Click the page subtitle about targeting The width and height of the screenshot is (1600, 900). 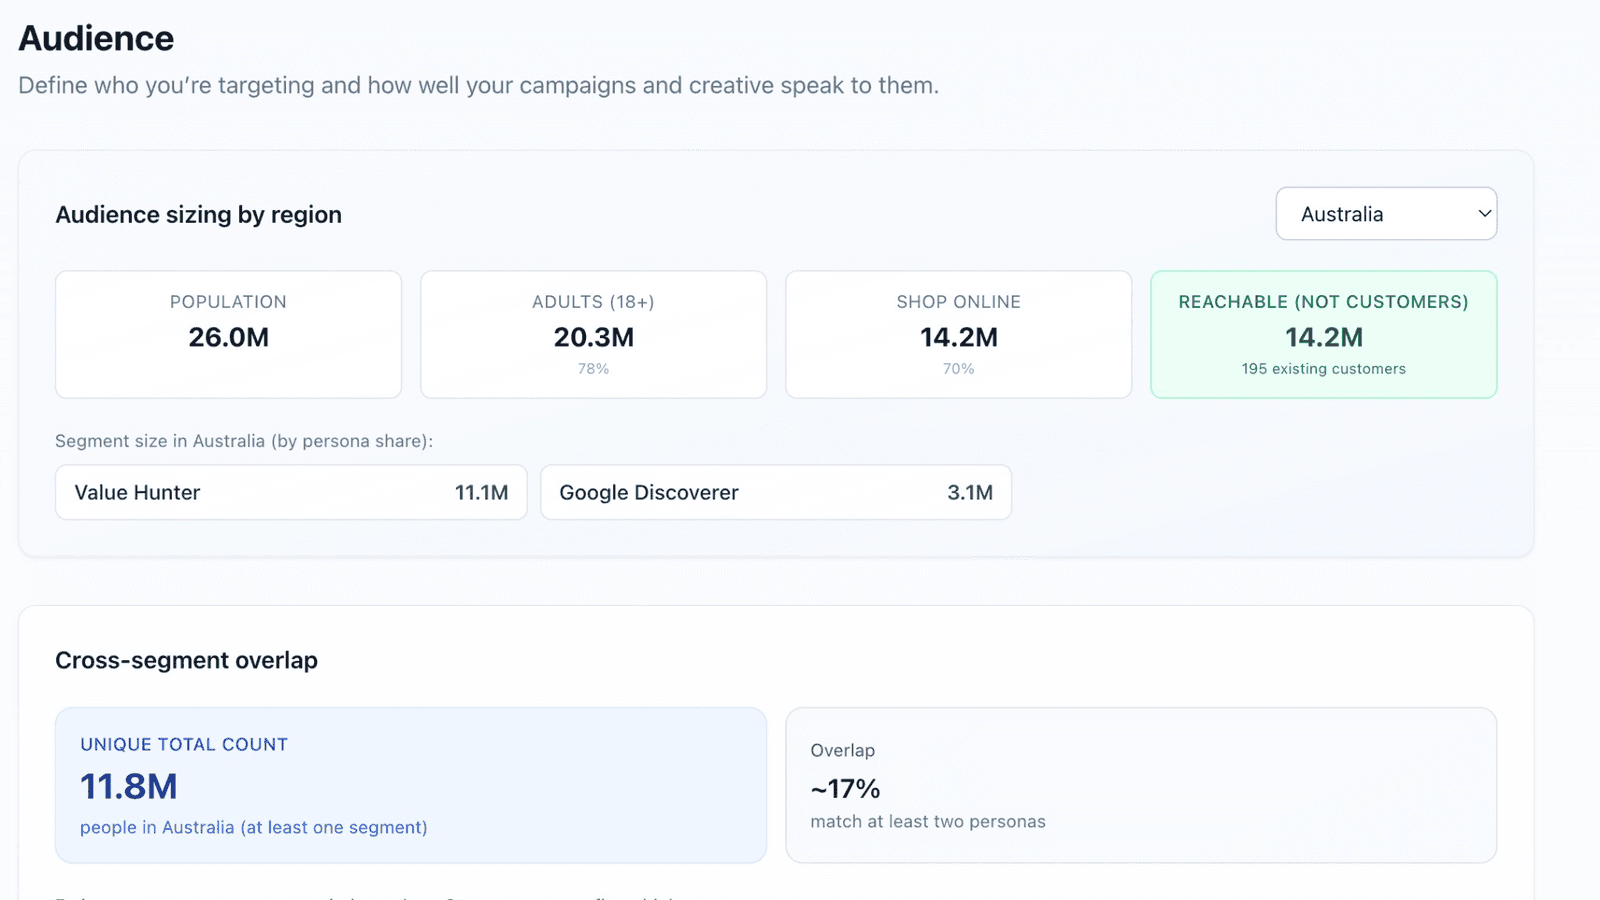coord(478,85)
